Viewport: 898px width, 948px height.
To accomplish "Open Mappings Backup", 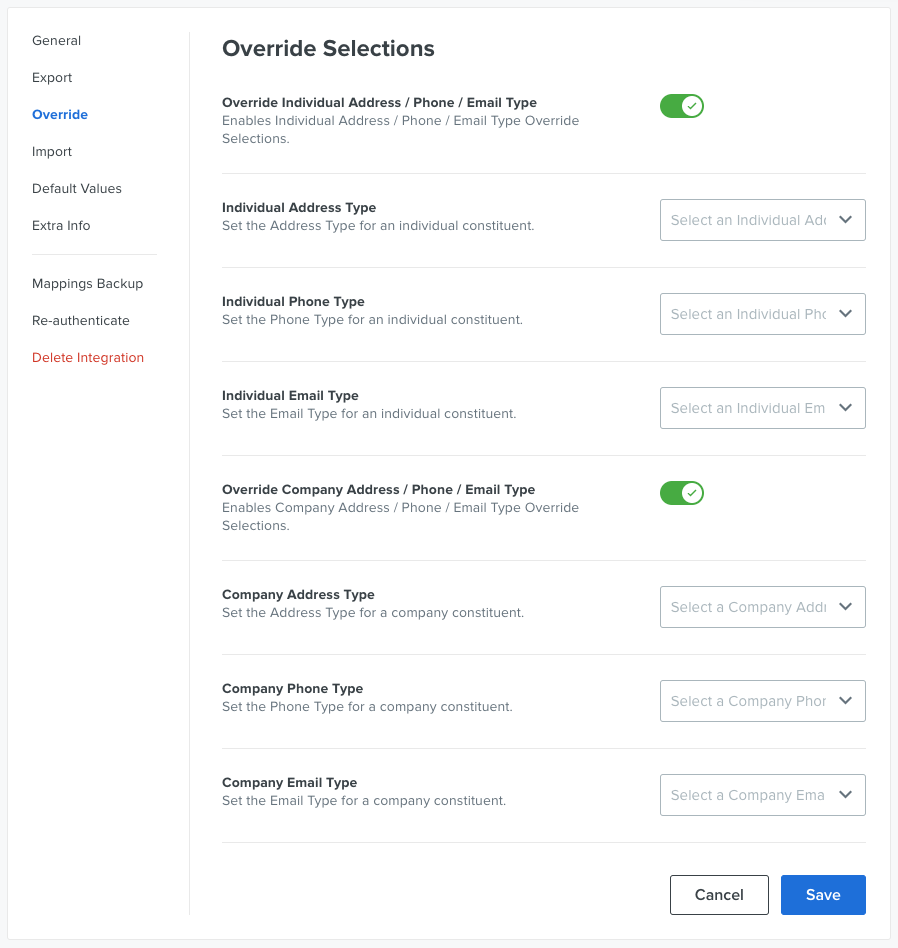I will click(88, 284).
